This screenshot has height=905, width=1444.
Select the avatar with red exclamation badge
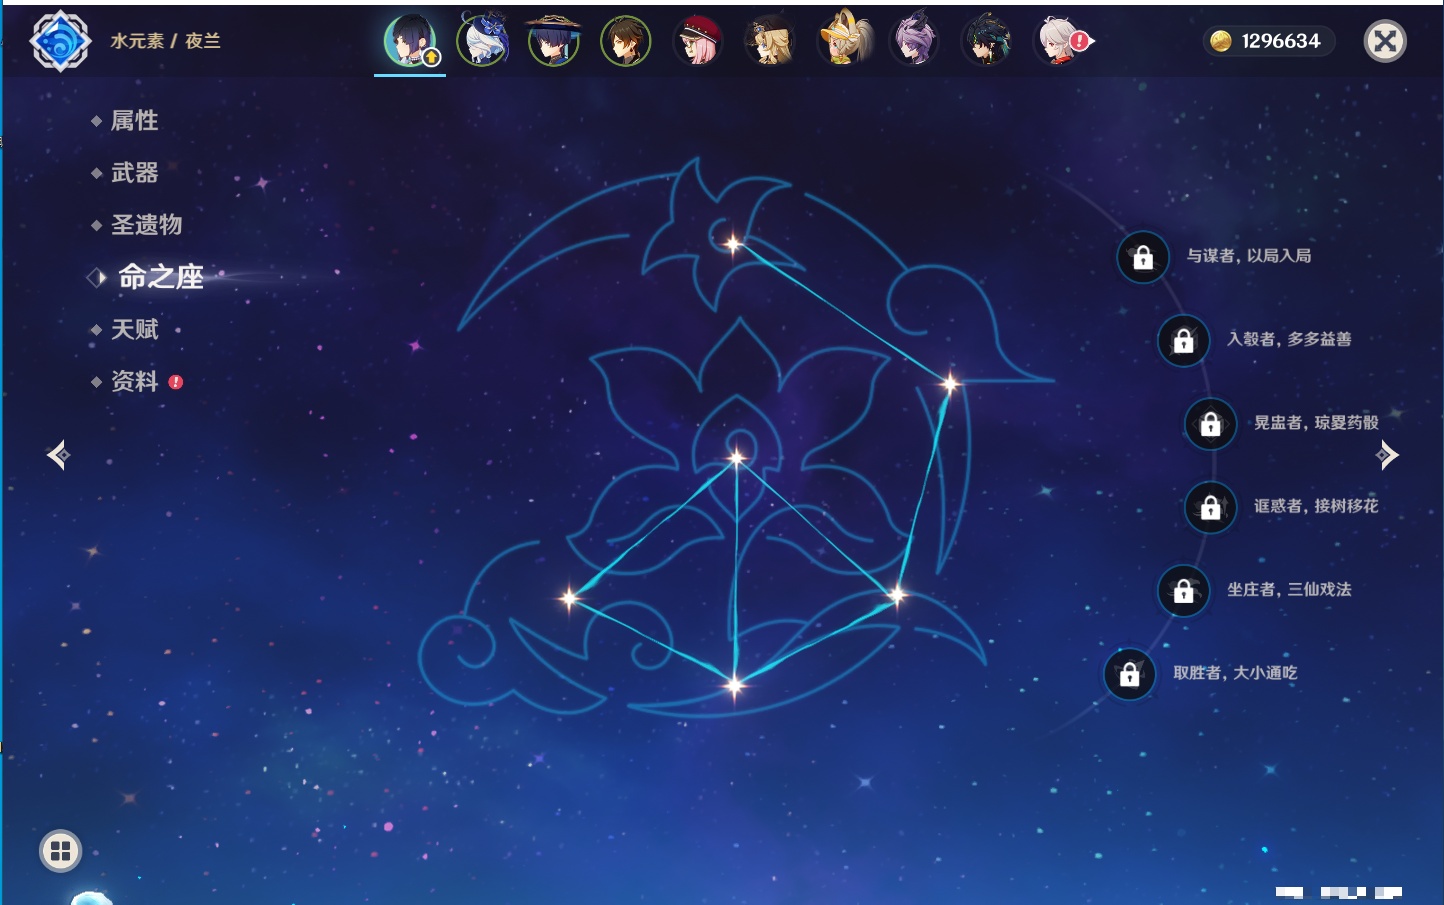tap(1060, 41)
